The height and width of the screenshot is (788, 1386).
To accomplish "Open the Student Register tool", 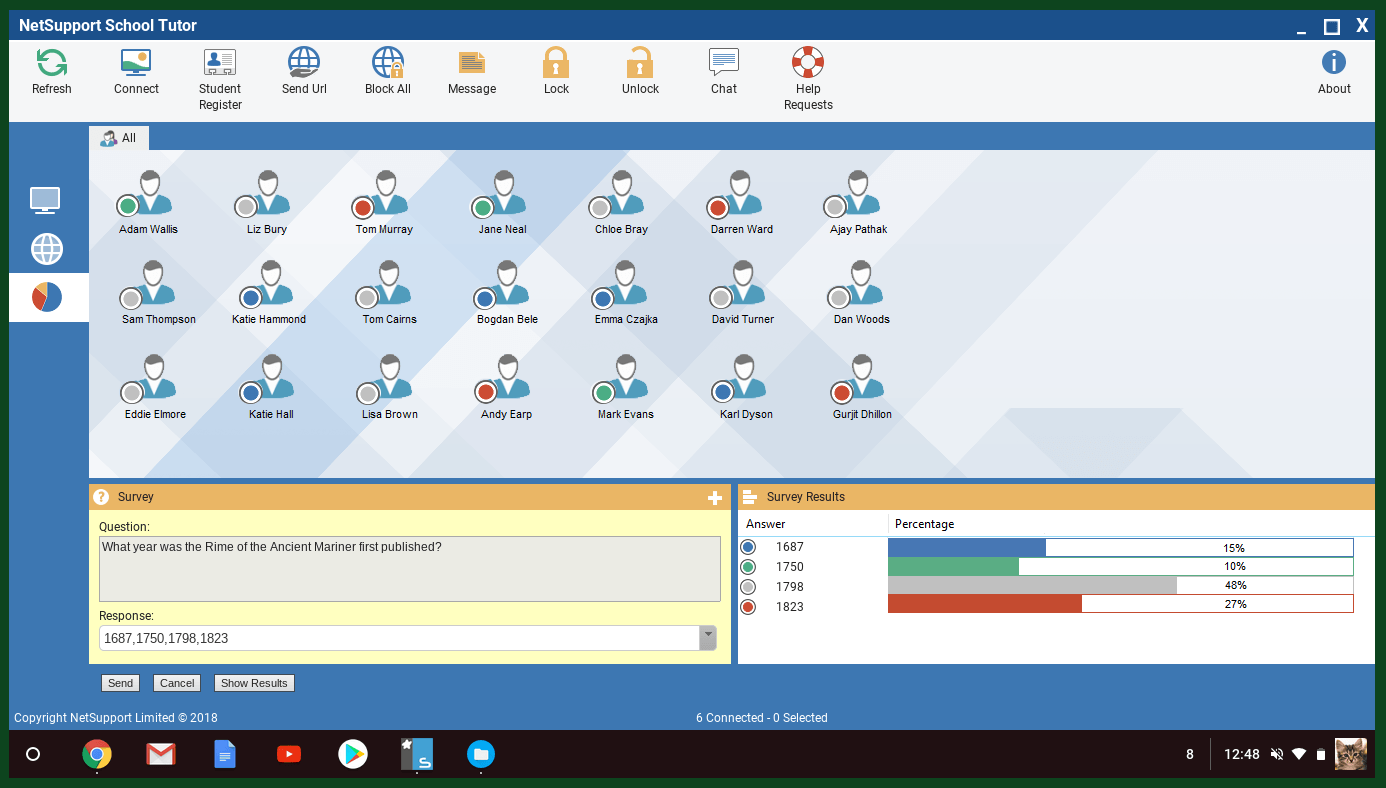I will [x=220, y=64].
